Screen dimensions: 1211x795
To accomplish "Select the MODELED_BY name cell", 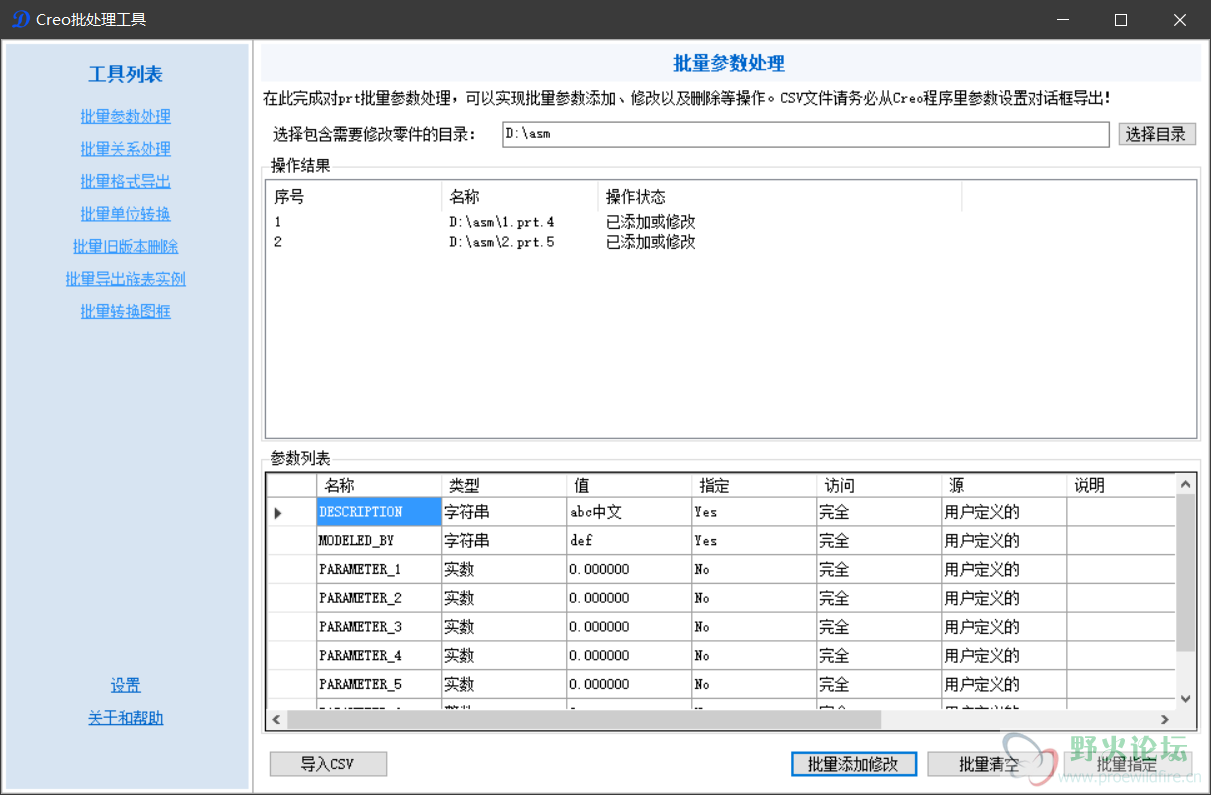I will tap(379, 541).
